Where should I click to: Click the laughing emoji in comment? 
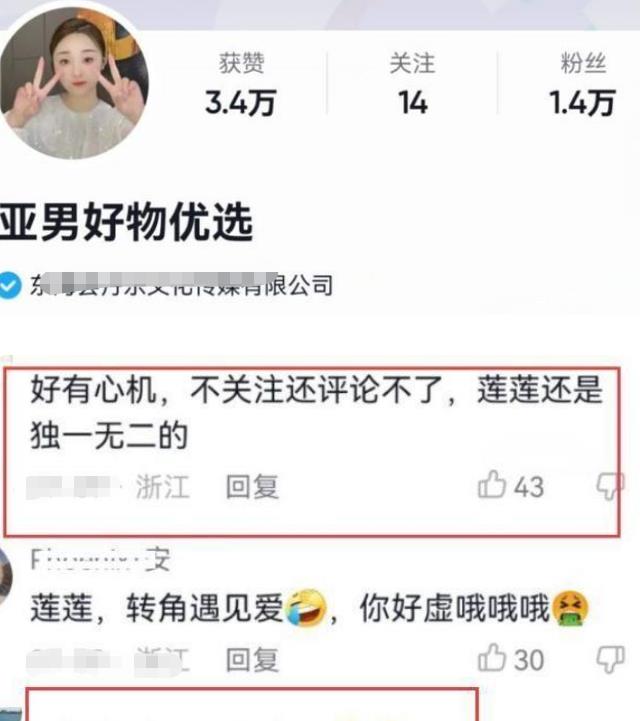click(306, 608)
